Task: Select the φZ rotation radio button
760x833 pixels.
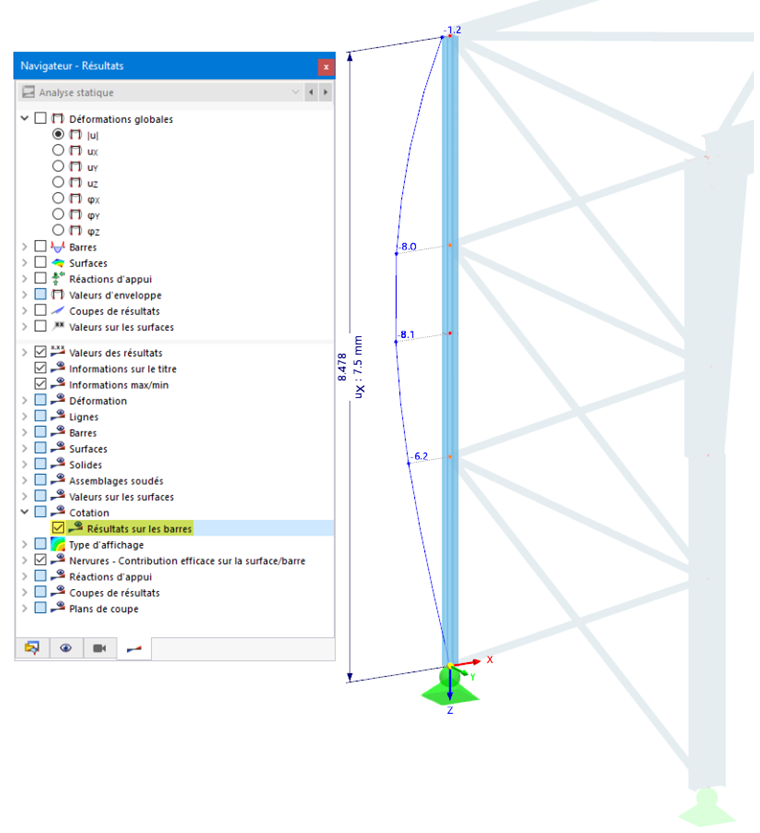Action: pyautogui.click(x=58, y=230)
